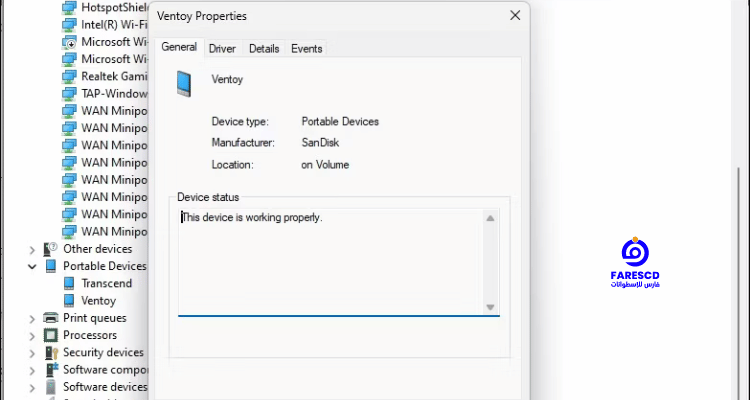Select Print queues category label

click(x=95, y=318)
